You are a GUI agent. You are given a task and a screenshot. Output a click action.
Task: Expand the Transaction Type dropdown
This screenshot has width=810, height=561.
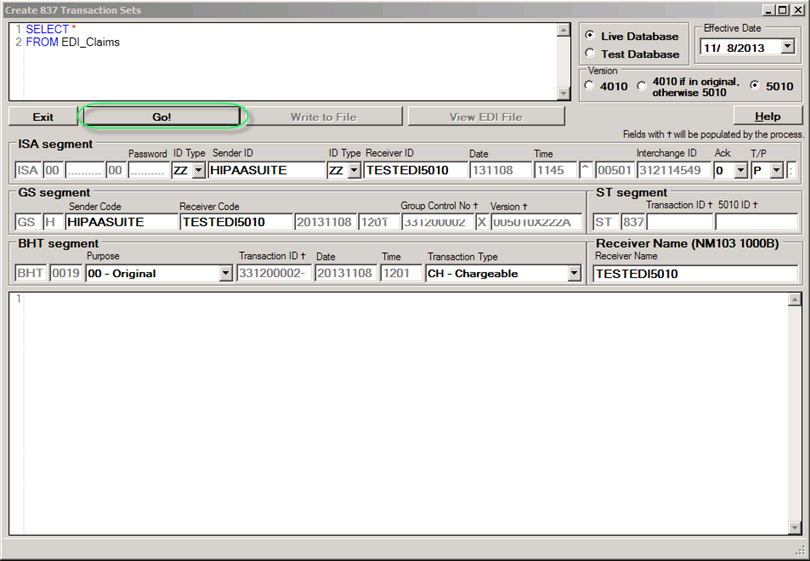pos(574,274)
